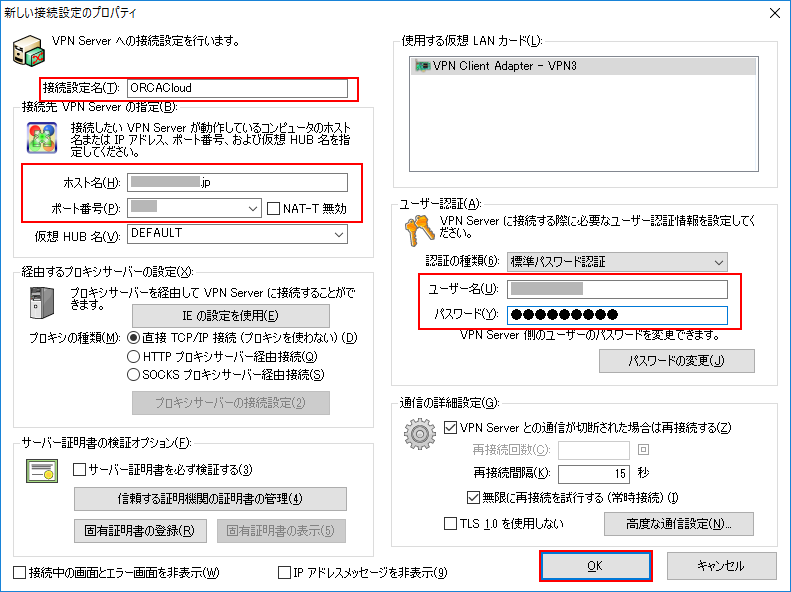Open 高度な通信設定 dialog
The height and width of the screenshot is (592, 791).
(679, 524)
